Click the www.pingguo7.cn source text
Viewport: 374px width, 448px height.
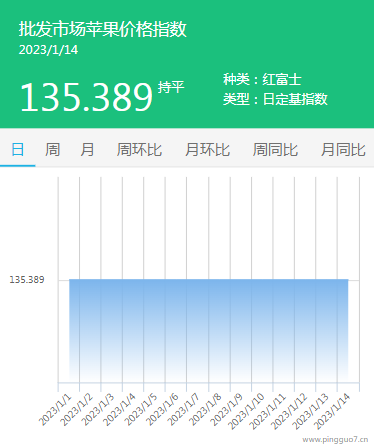[335, 440]
